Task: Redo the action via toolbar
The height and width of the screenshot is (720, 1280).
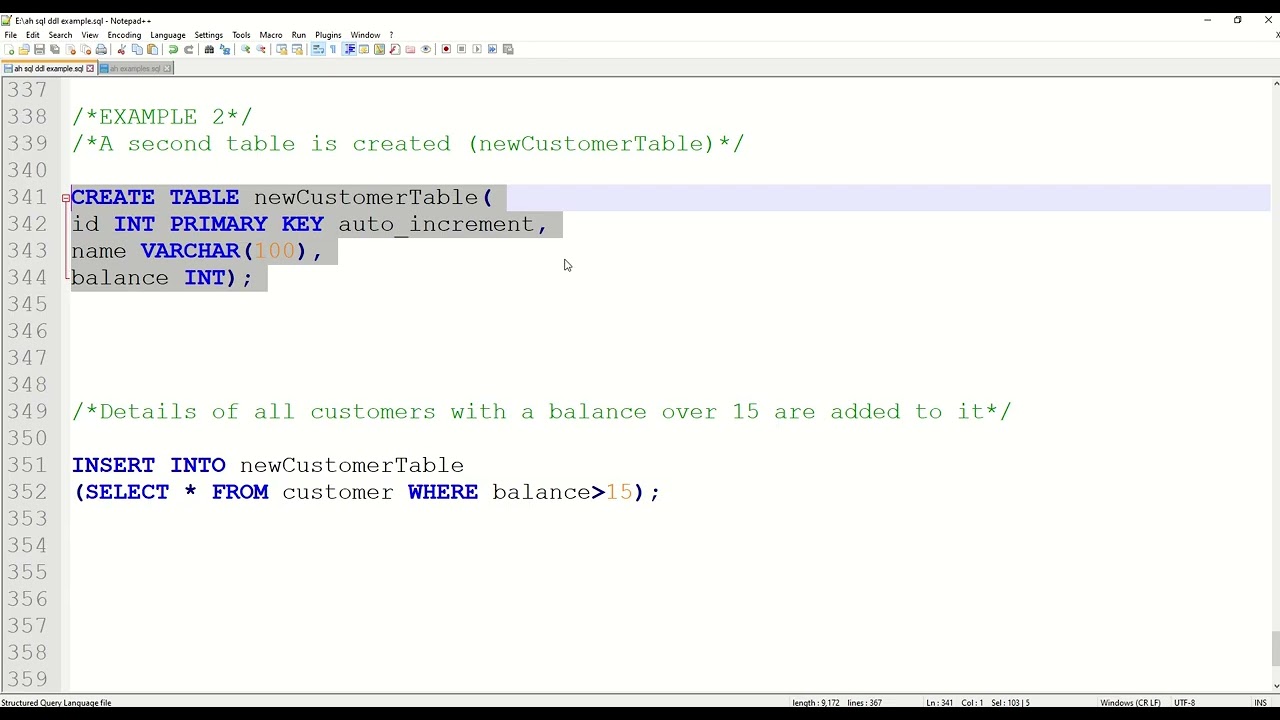Action: [x=188, y=49]
